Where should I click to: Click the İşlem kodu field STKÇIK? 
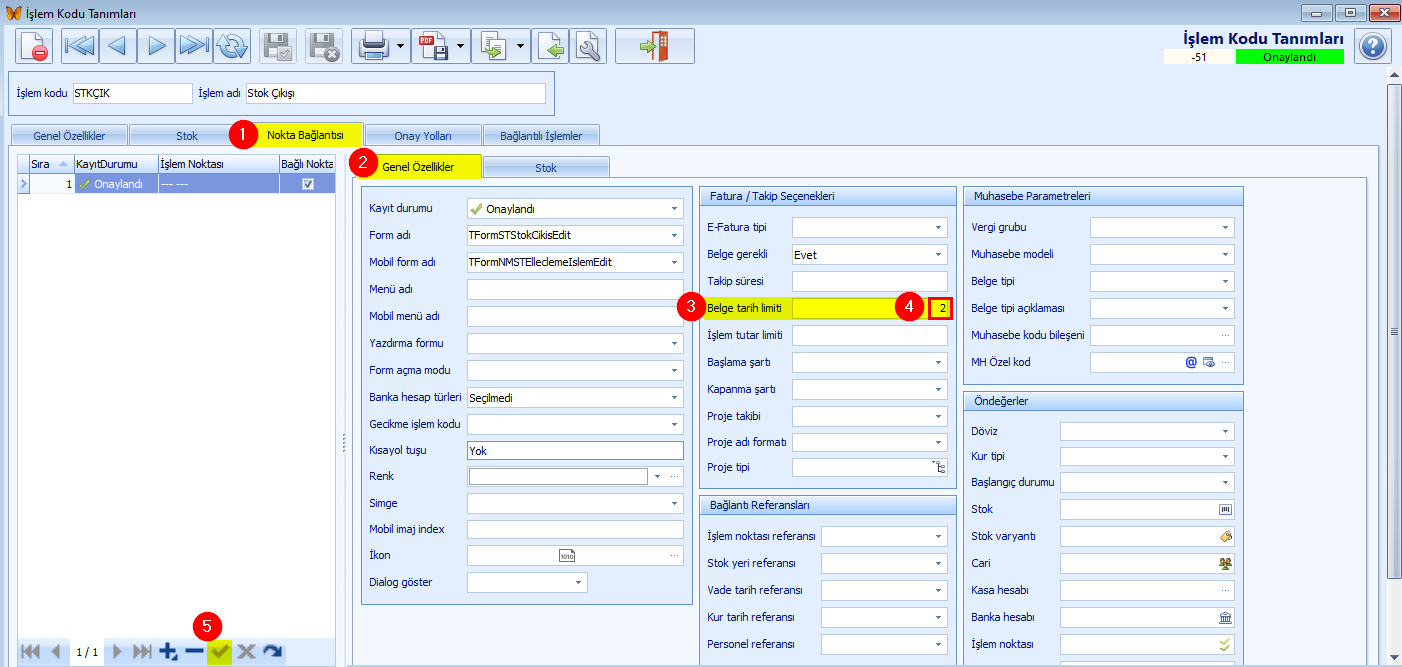(131, 93)
